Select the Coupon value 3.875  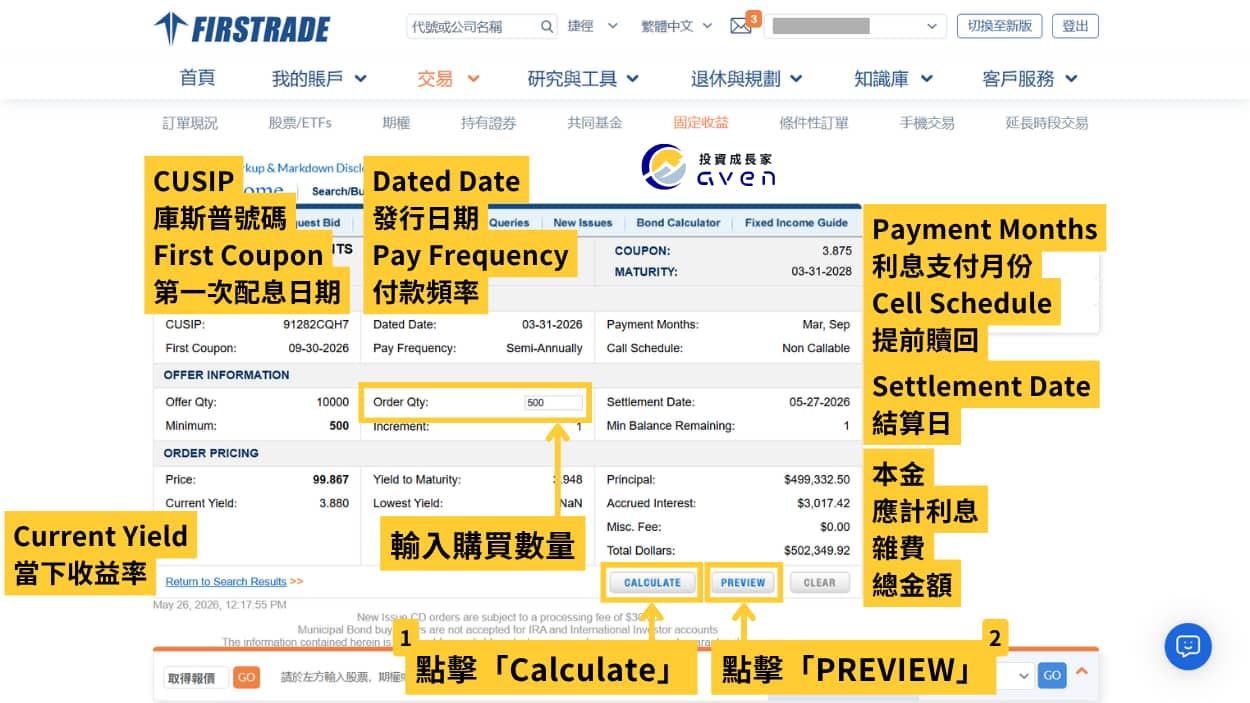tap(836, 250)
